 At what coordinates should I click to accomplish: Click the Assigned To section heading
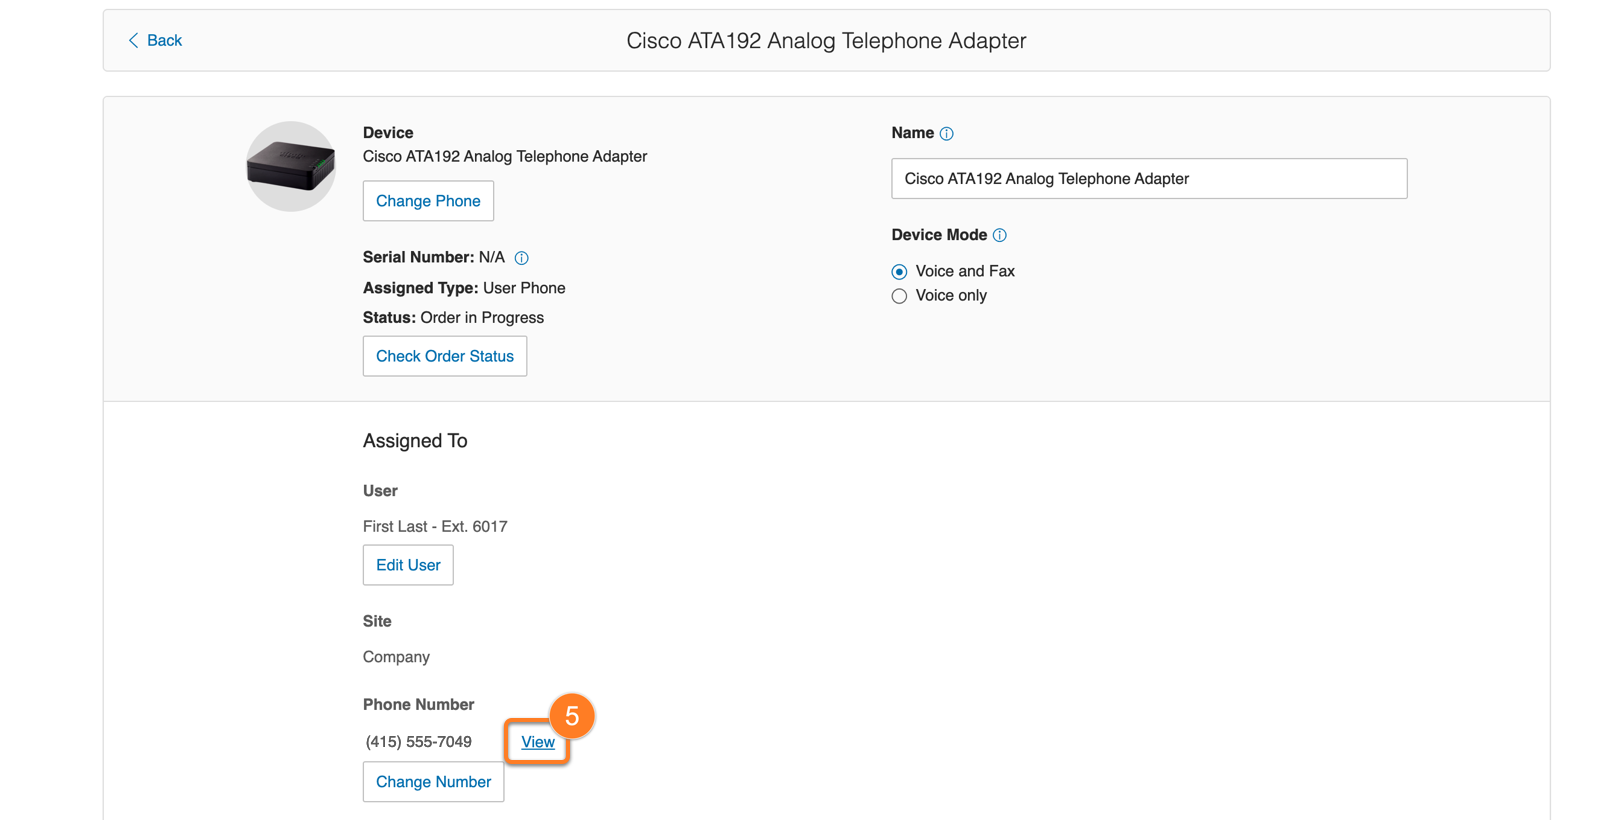click(415, 441)
